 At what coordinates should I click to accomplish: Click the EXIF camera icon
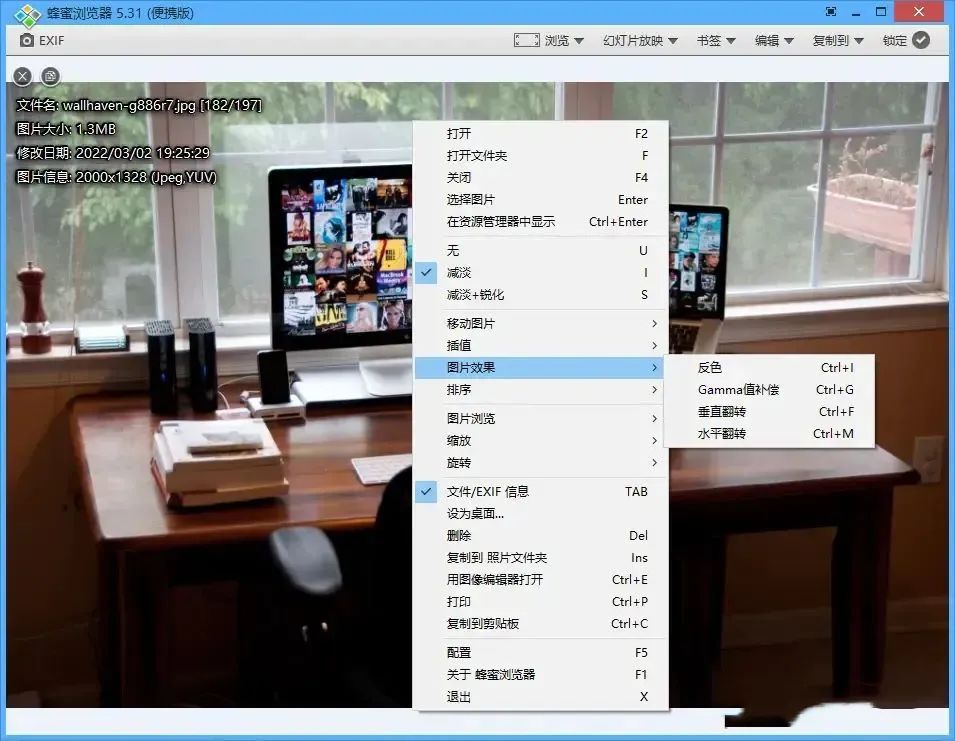click(x=27, y=41)
